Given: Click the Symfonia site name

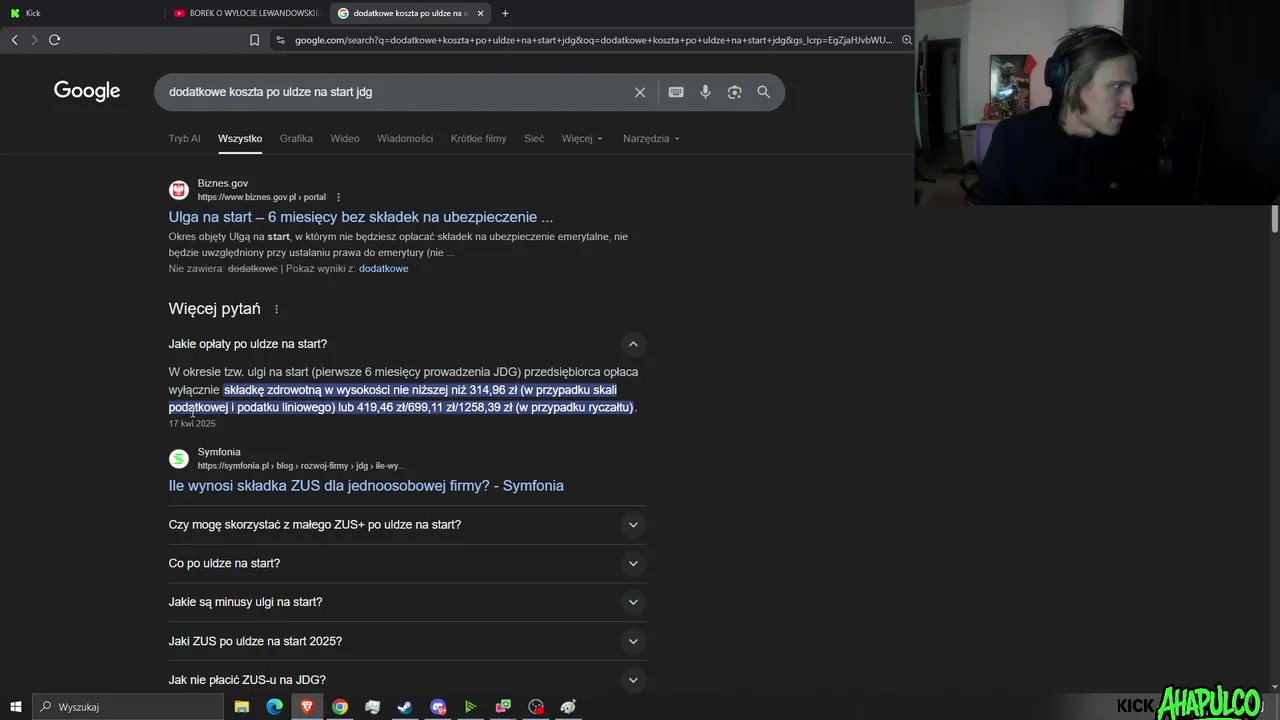Looking at the screenshot, I should pos(219,452).
